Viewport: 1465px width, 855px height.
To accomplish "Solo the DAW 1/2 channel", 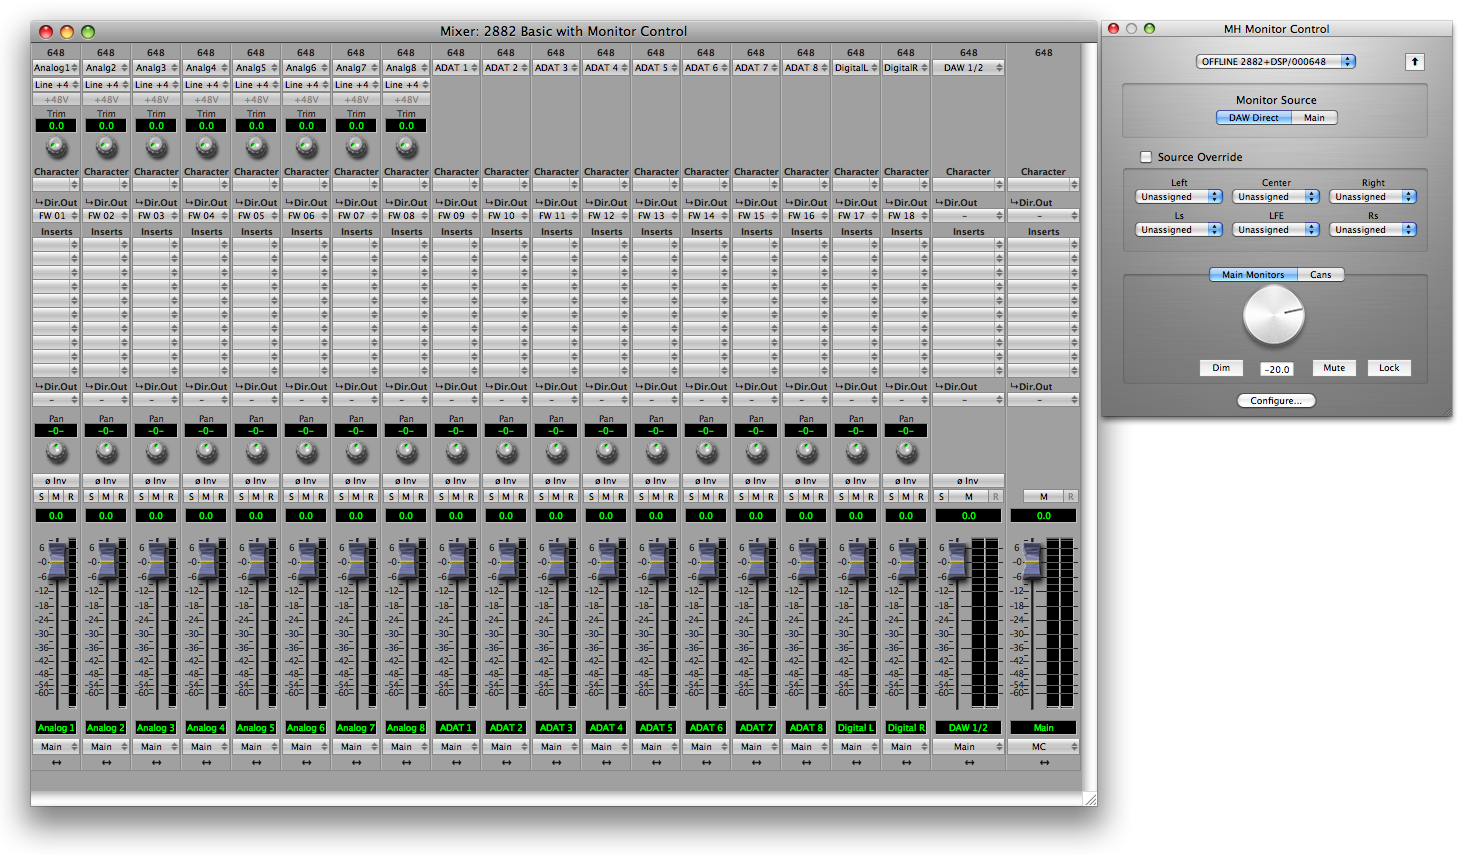I will click(x=941, y=497).
